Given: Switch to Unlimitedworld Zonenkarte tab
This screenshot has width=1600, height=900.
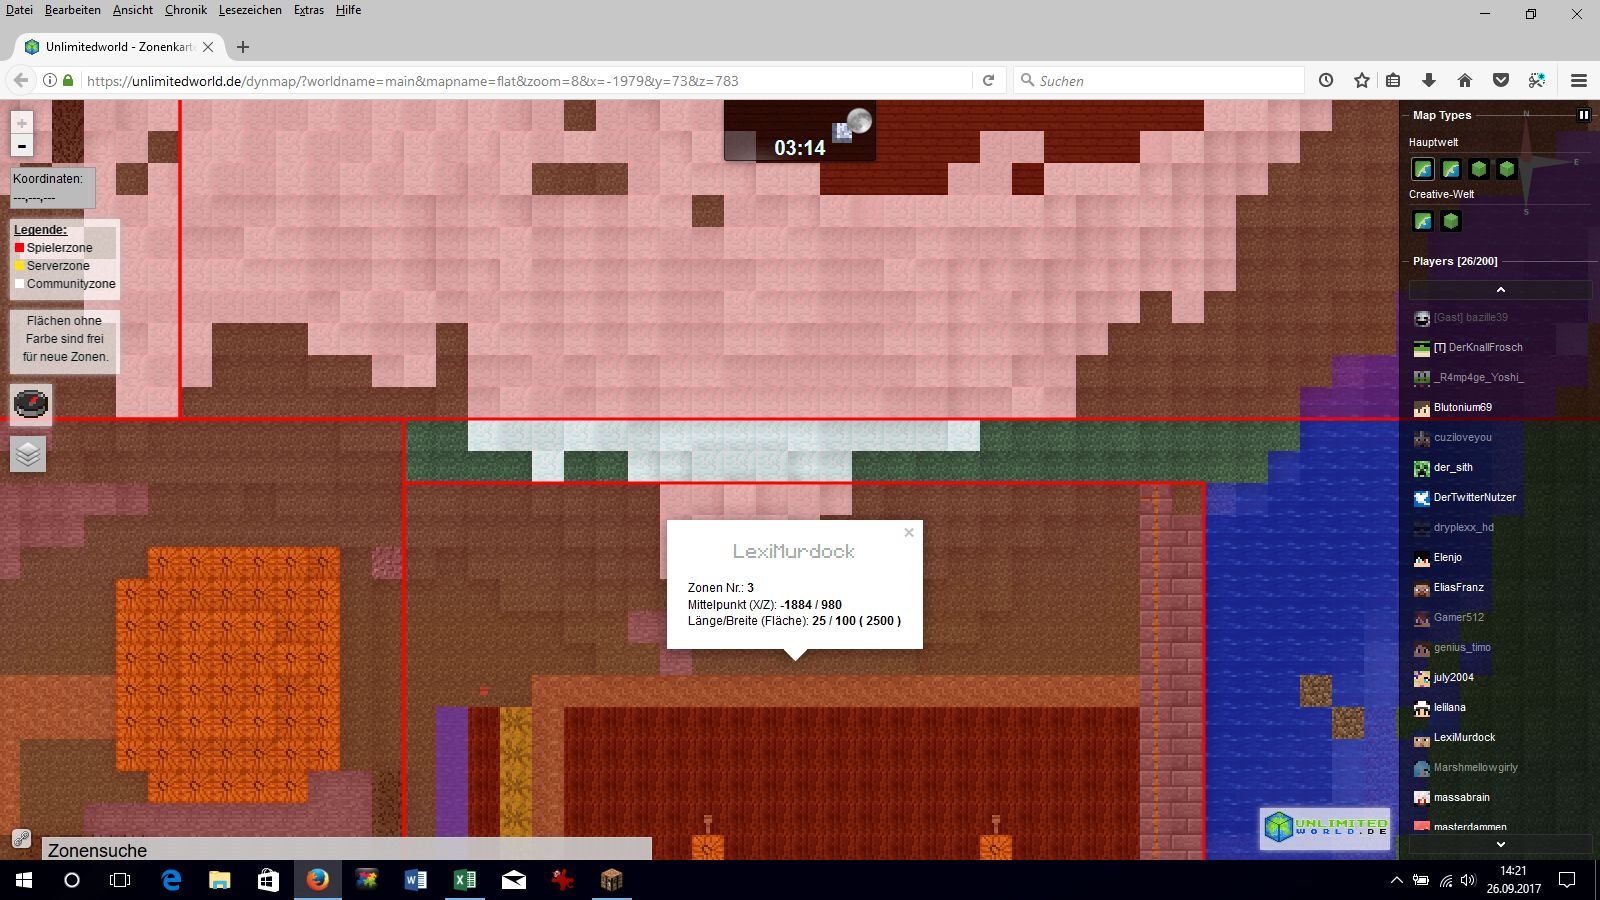Looking at the screenshot, I should tap(118, 47).
